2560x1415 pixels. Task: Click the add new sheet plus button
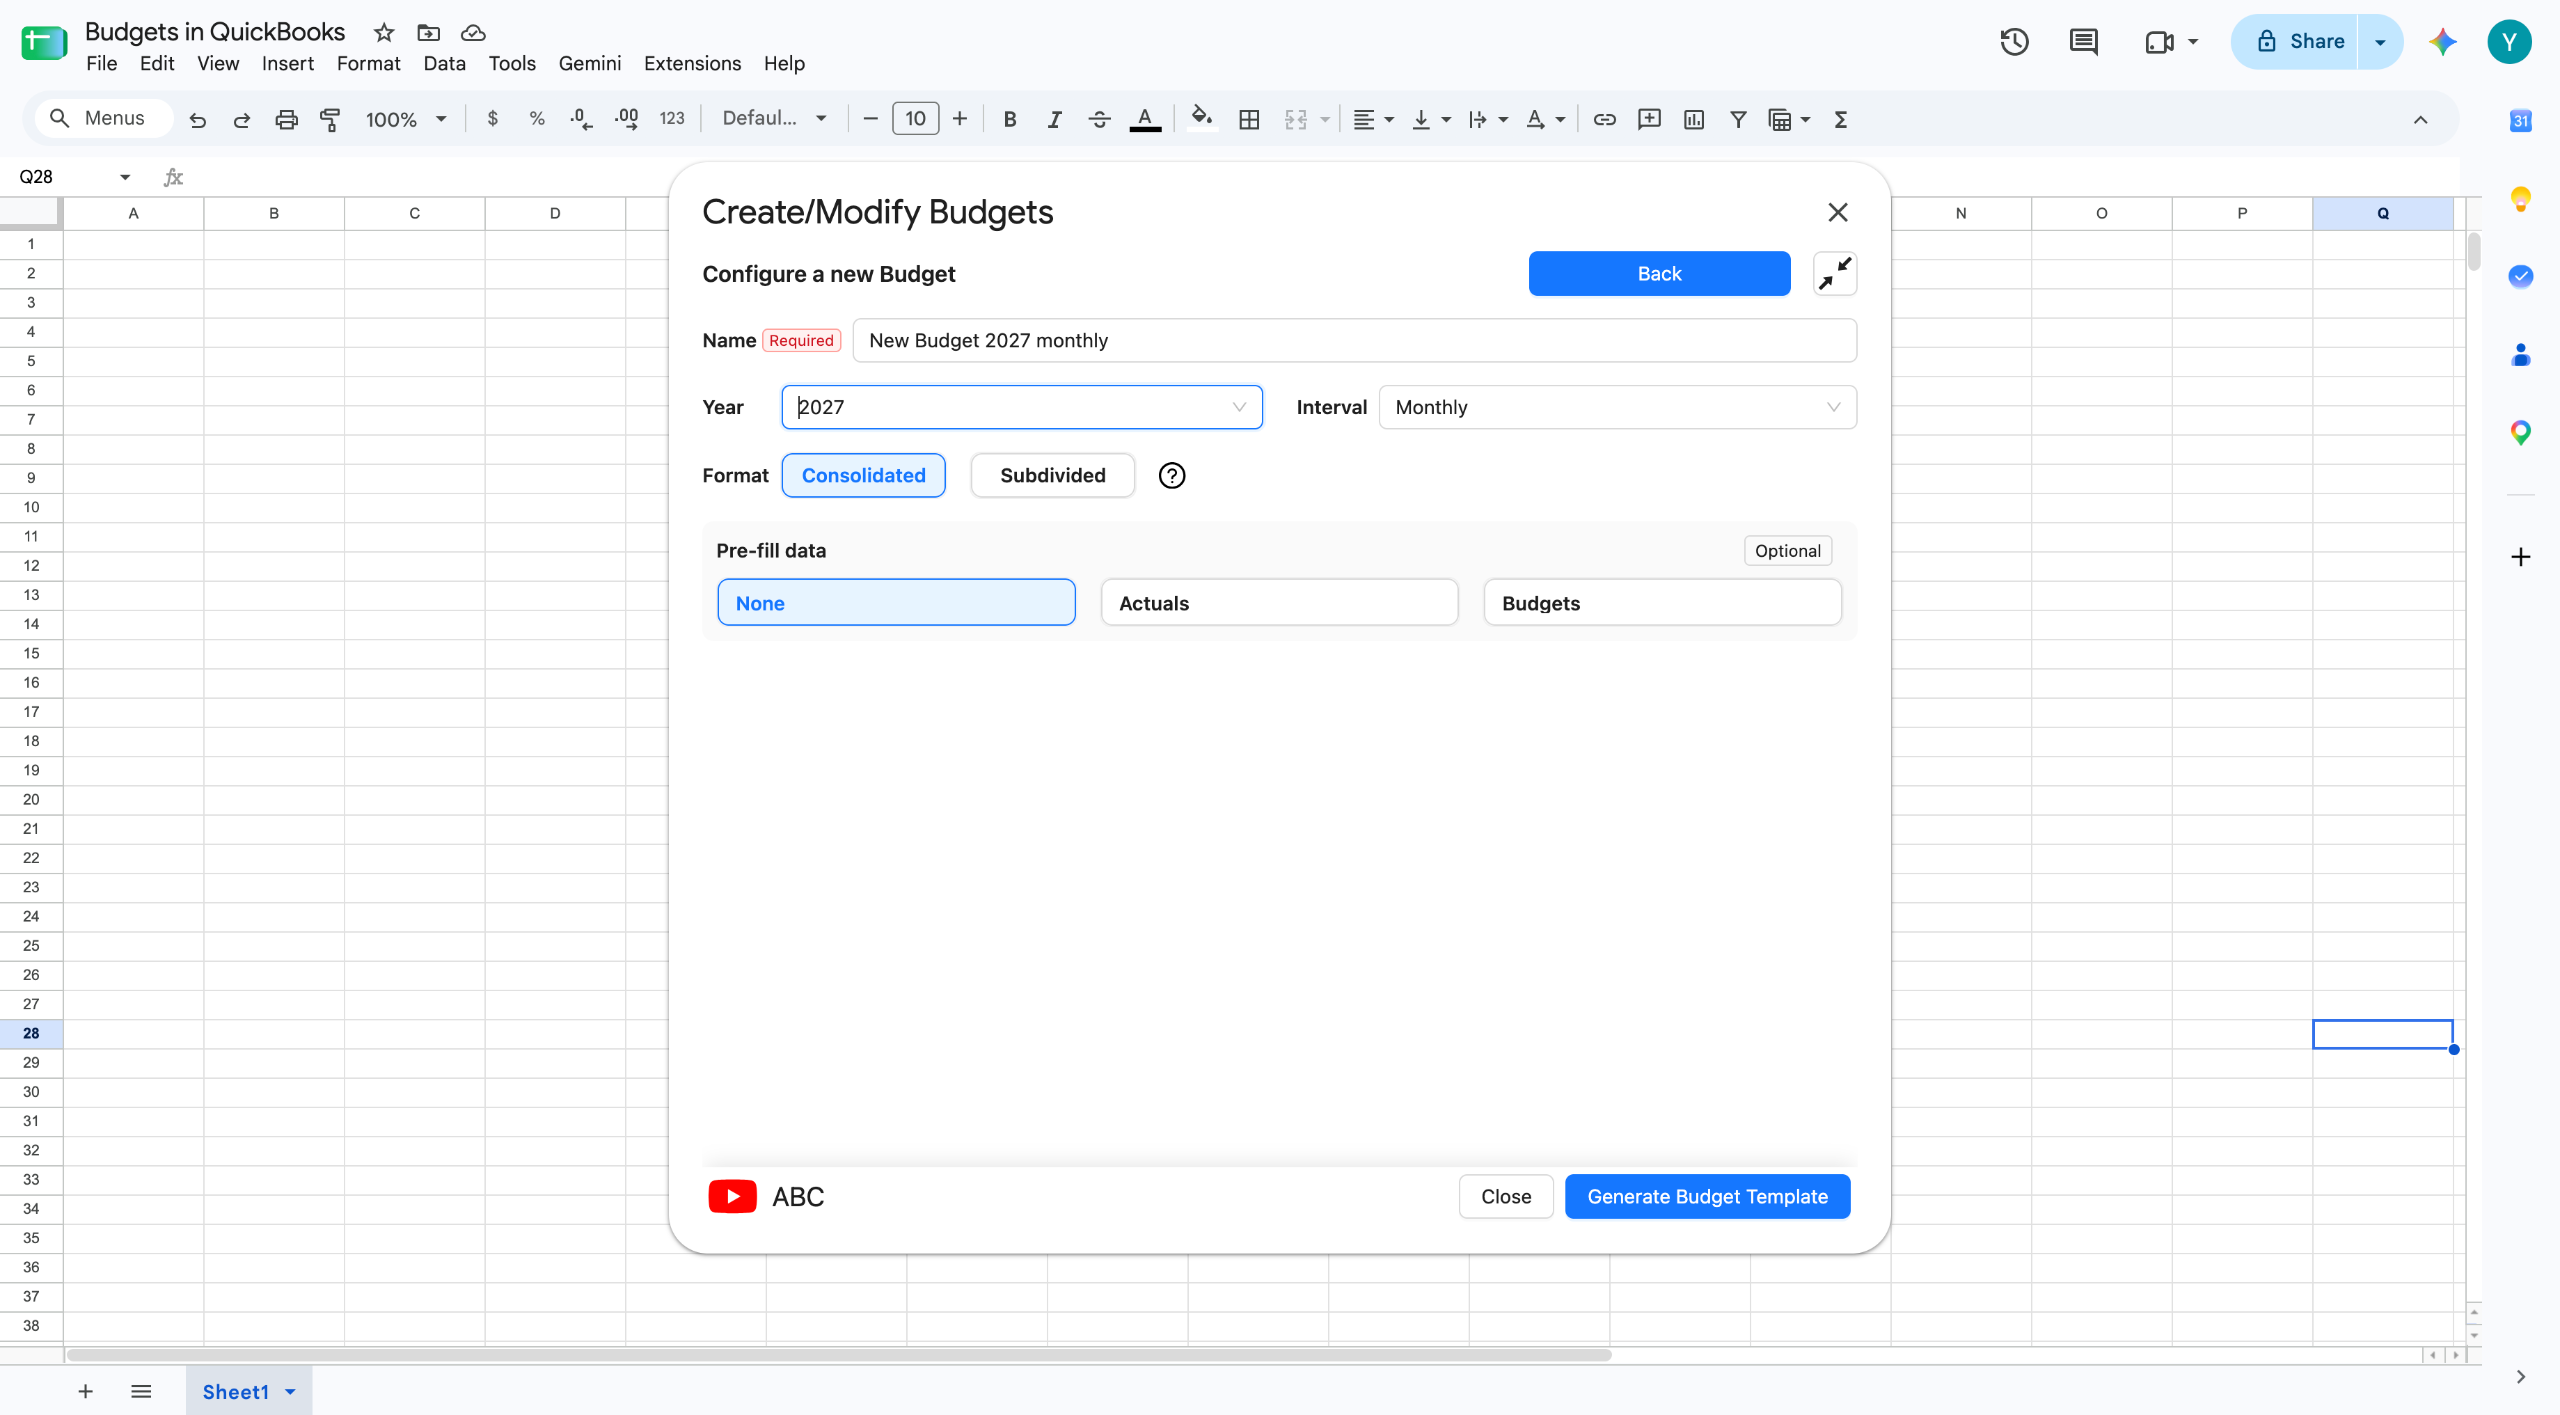85,1391
